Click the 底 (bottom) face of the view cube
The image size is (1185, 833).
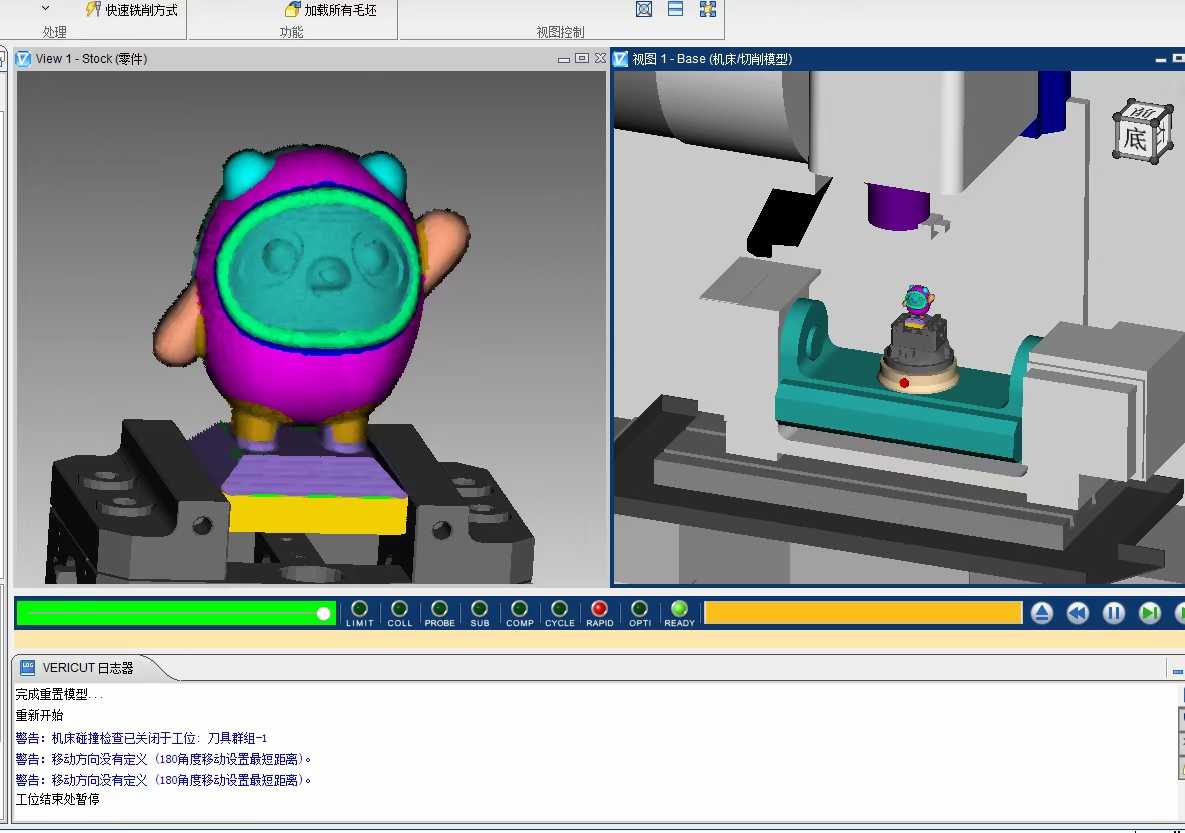[1135, 138]
